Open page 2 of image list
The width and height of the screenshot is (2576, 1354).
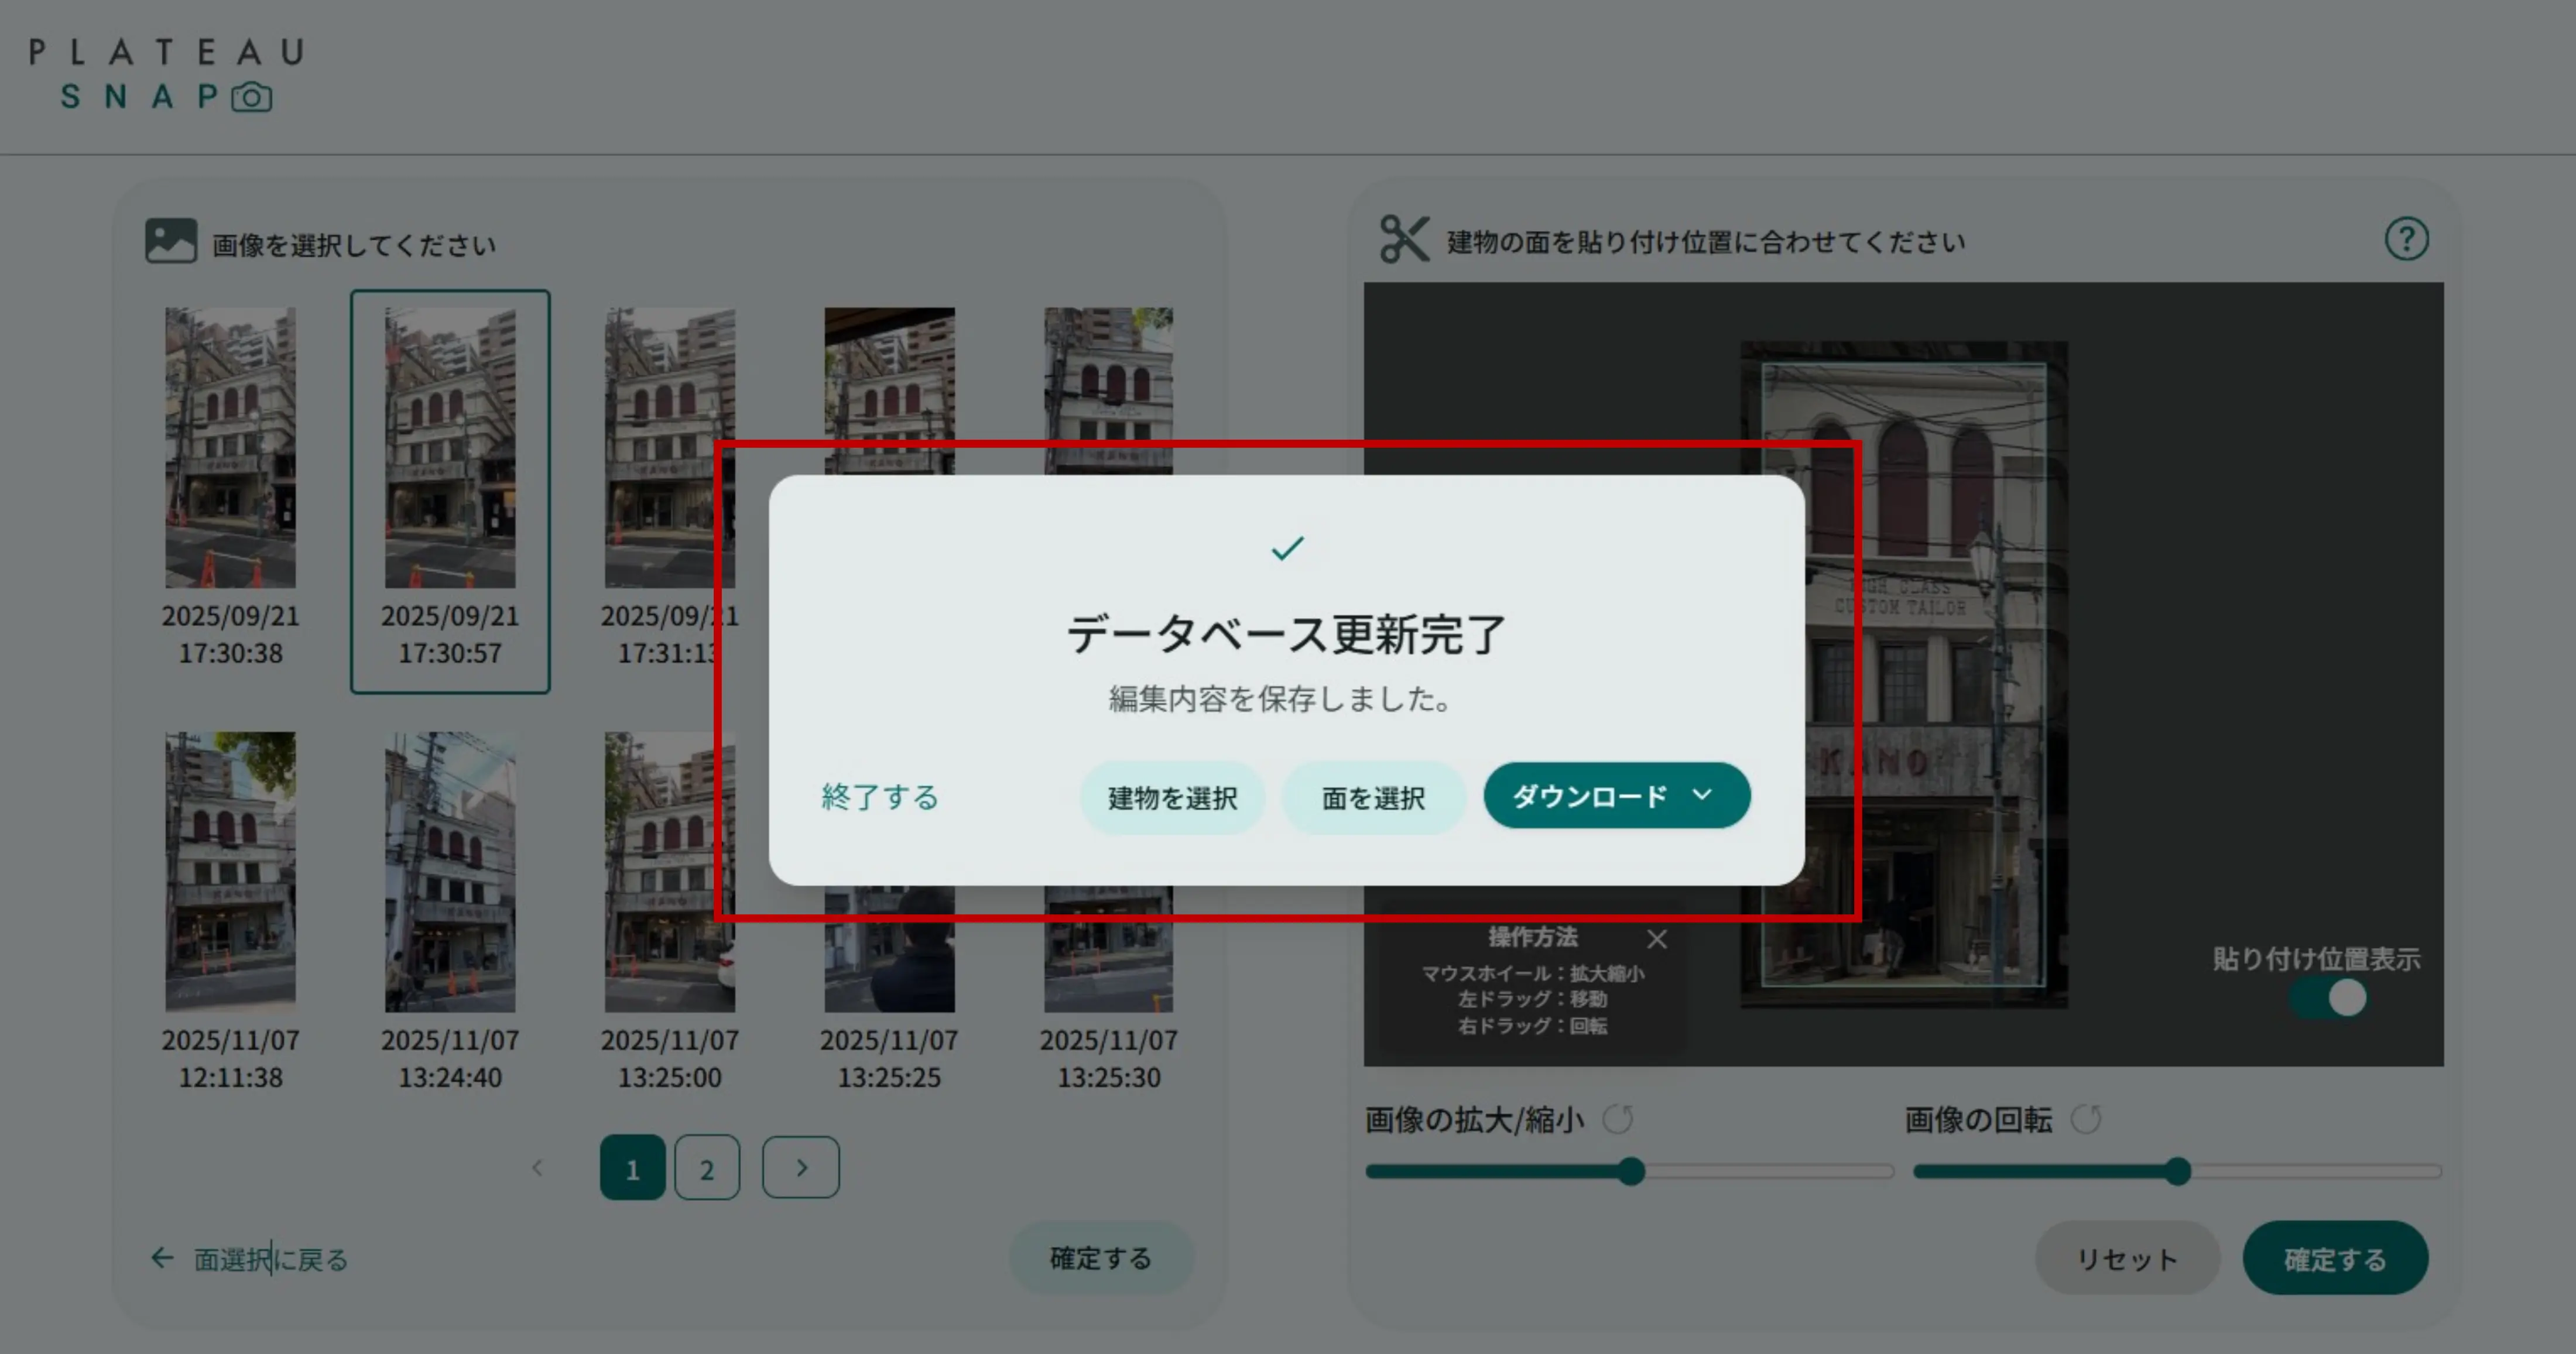[707, 1168]
